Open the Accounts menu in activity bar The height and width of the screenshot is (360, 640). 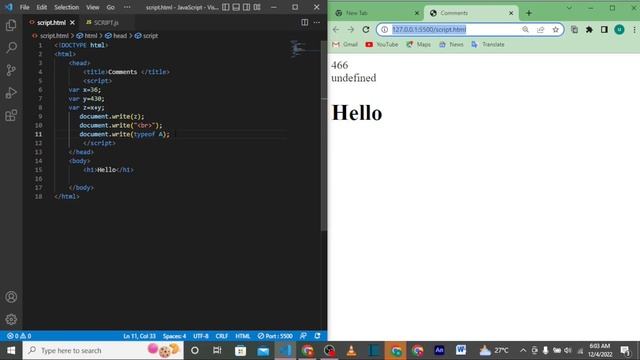coord(11,297)
